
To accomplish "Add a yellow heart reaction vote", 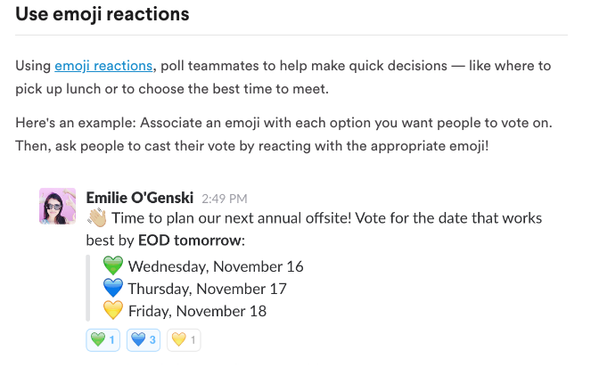I will click(184, 340).
